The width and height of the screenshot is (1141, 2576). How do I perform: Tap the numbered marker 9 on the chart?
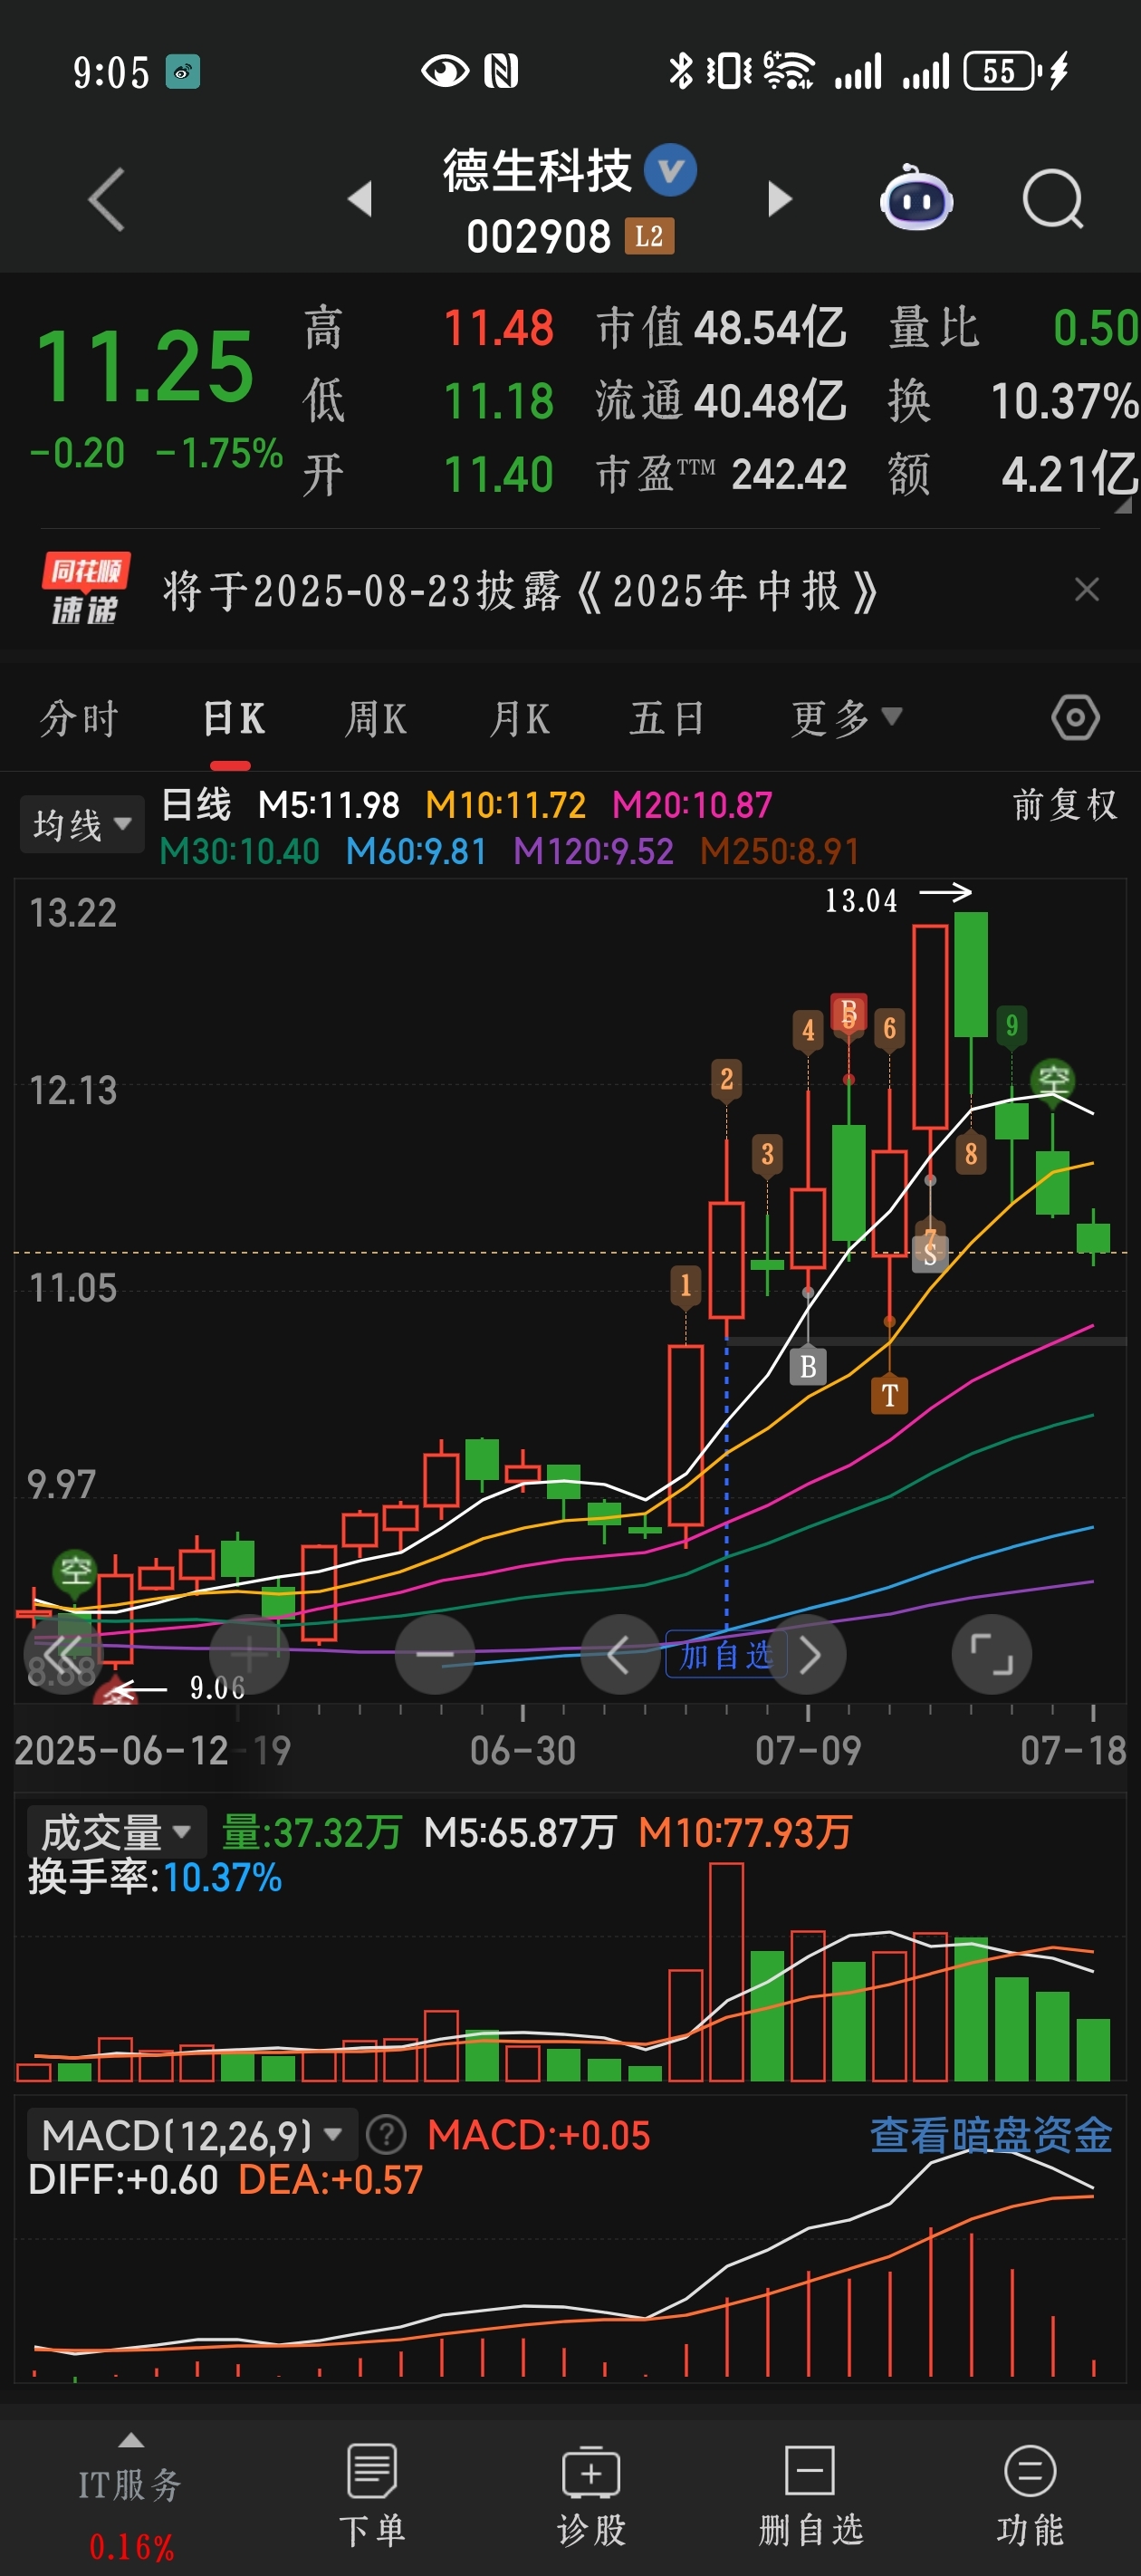coord(1012,1025)
